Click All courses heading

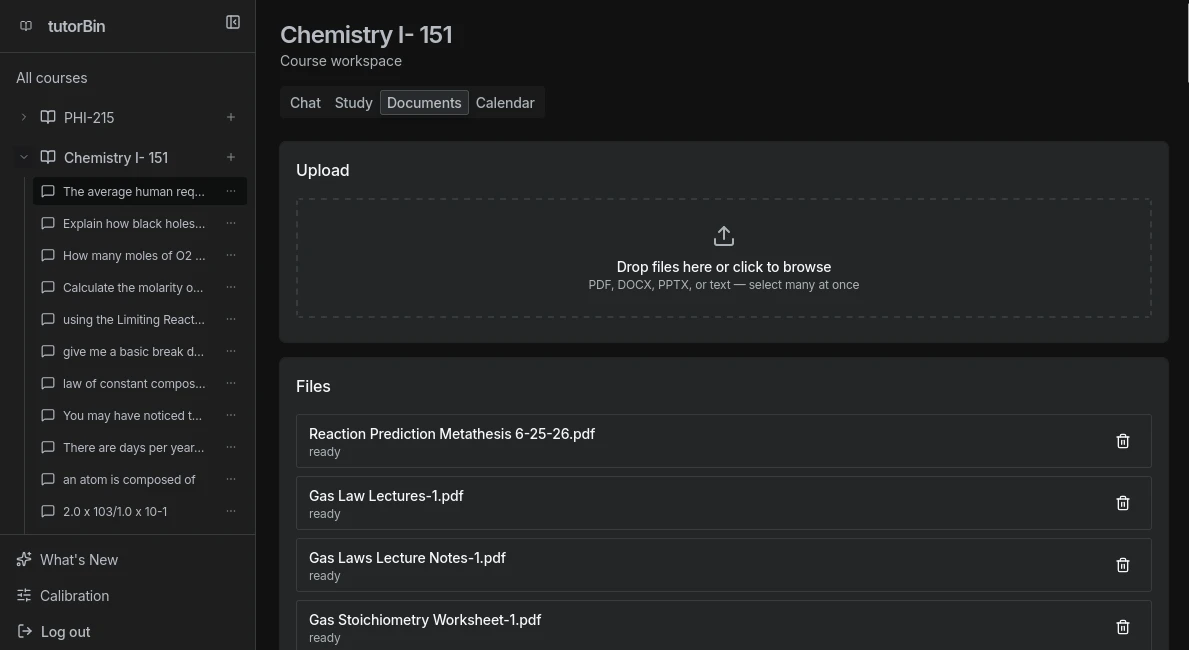pos(52,78)
